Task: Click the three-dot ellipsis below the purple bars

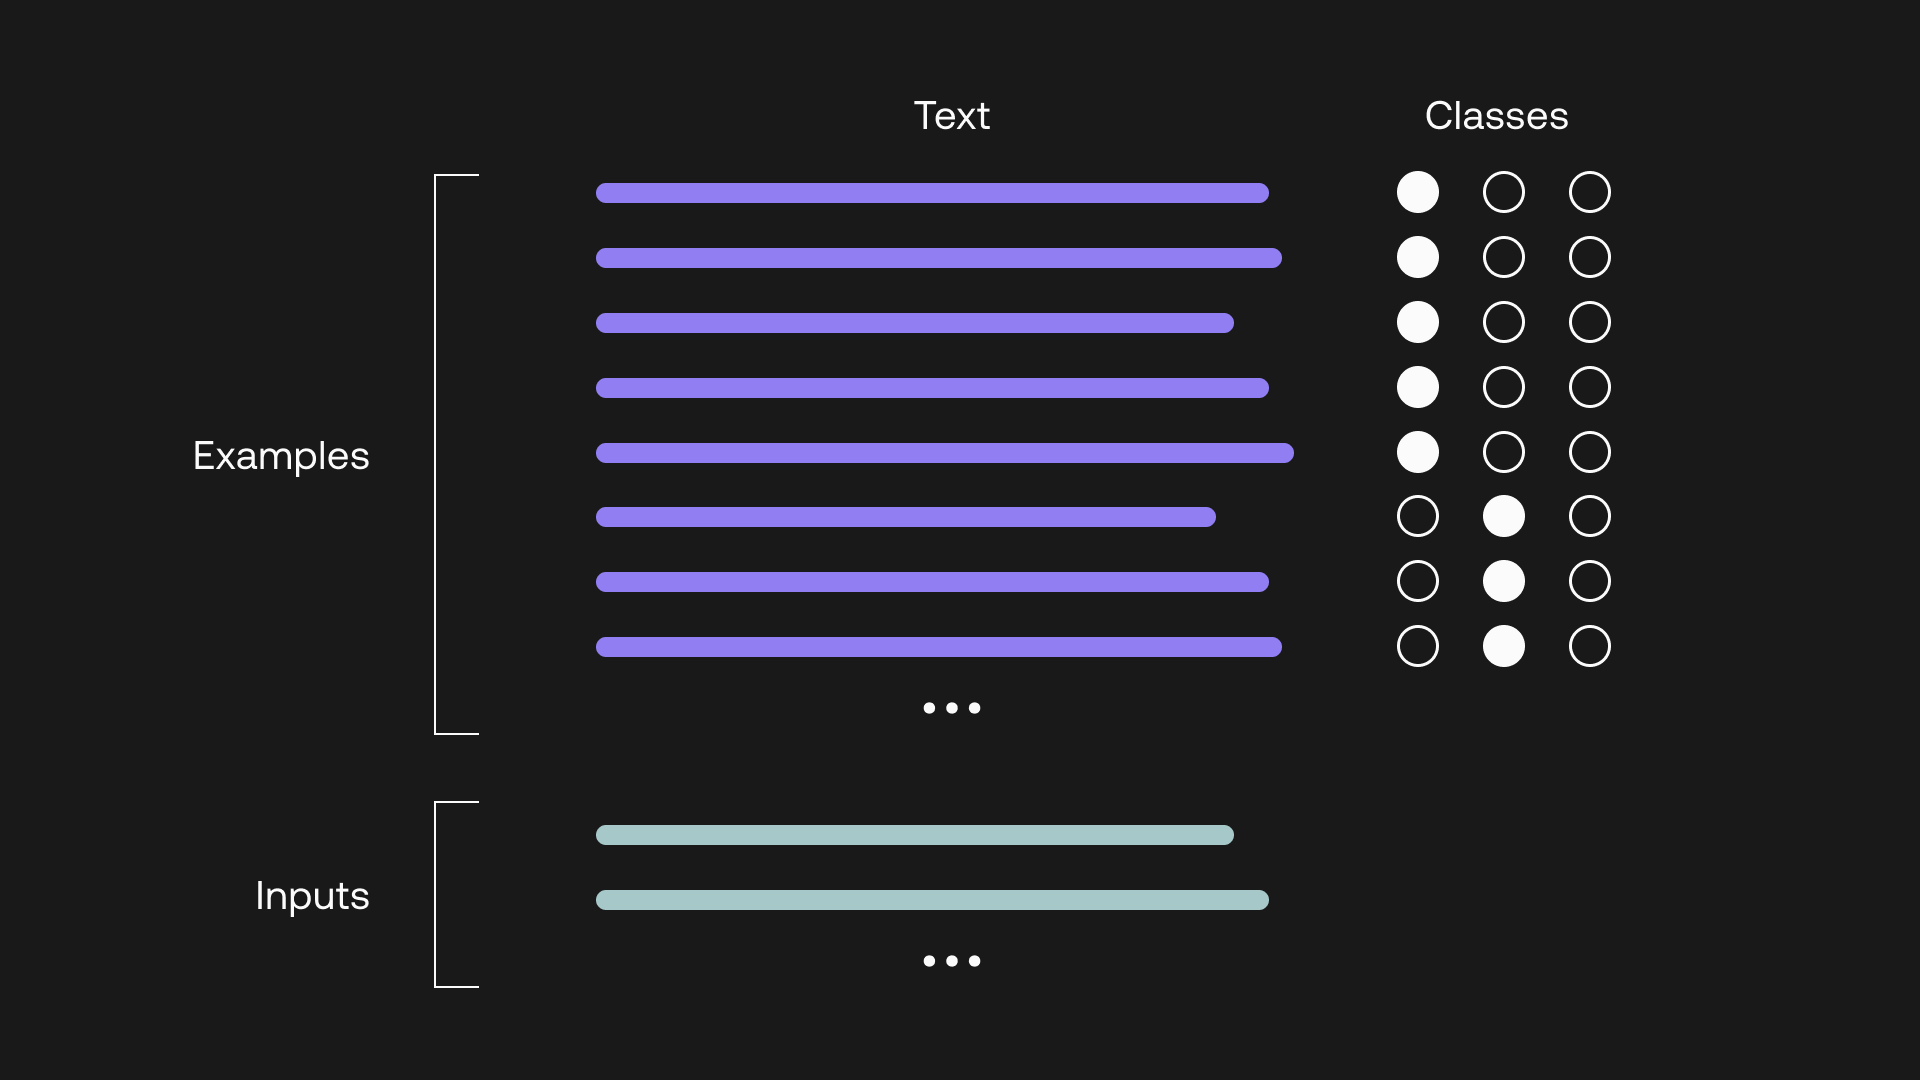Action: (951, 708)
